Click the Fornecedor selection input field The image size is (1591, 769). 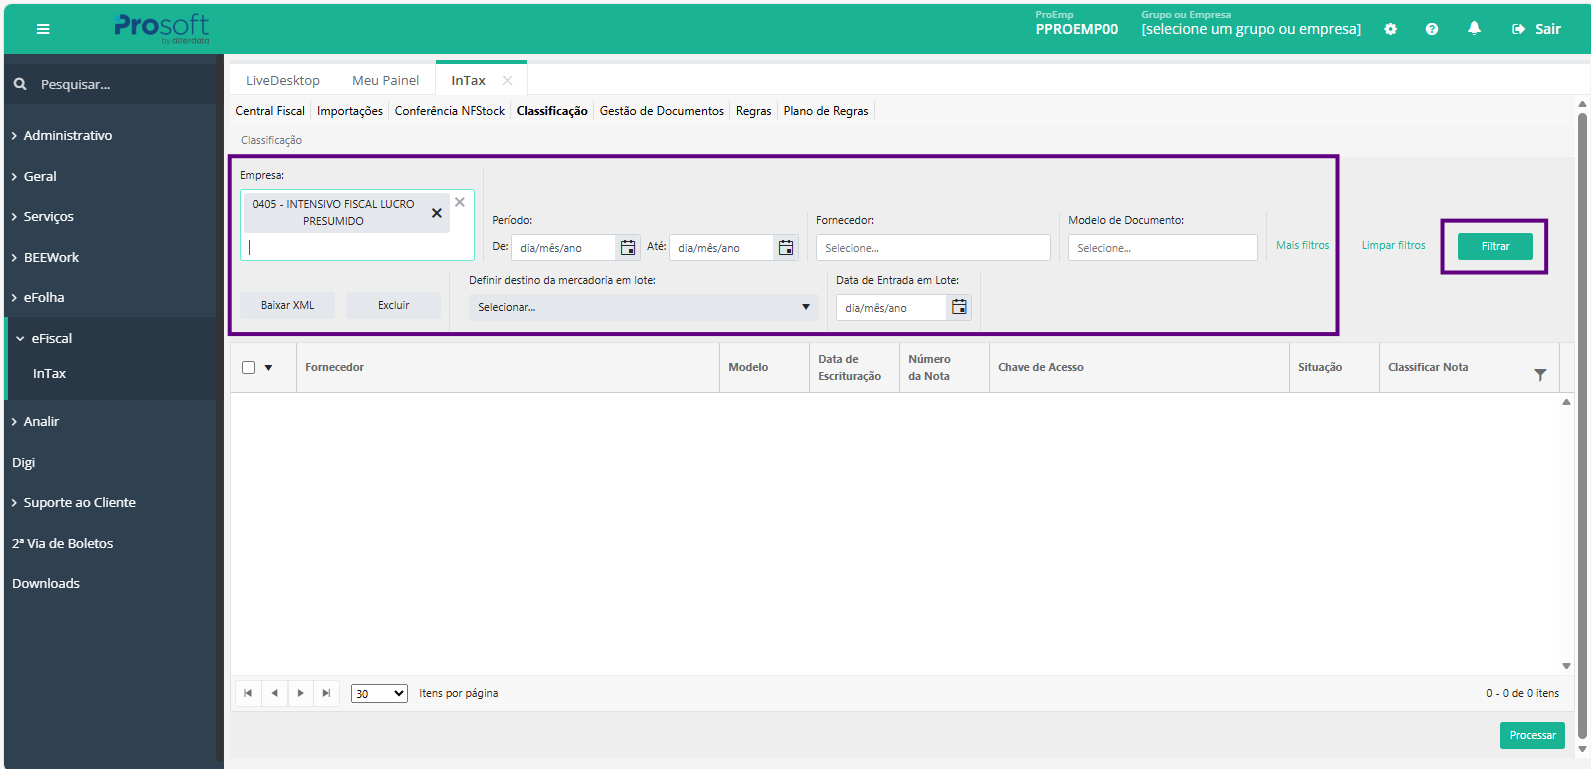932,248
